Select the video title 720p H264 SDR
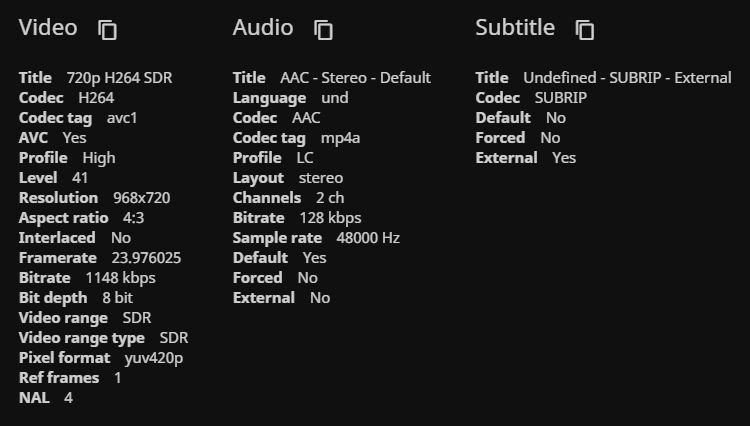750x426 pixels. (x=120, y=78)
